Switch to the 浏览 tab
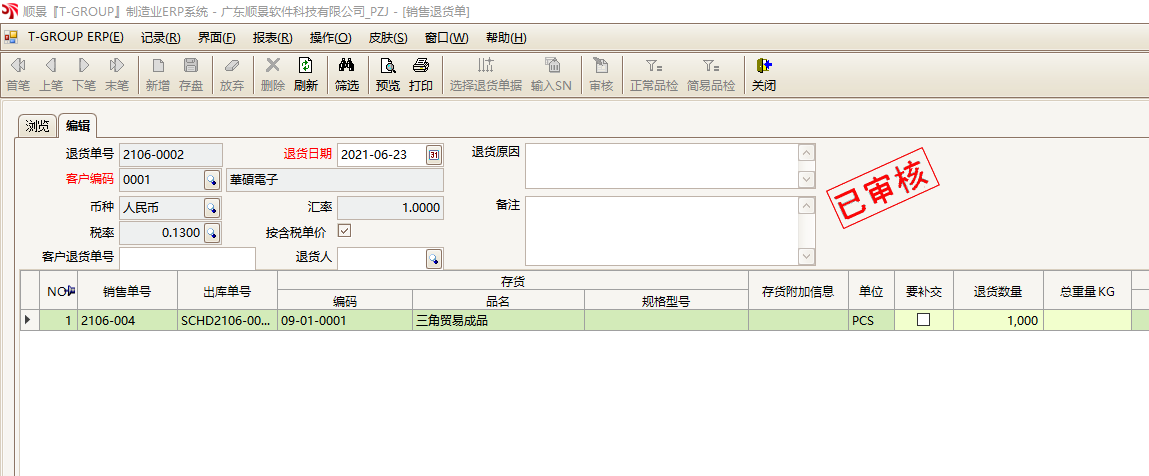Image resolution: width=1149 pixels, height=476 pixels. coord(37,126)
